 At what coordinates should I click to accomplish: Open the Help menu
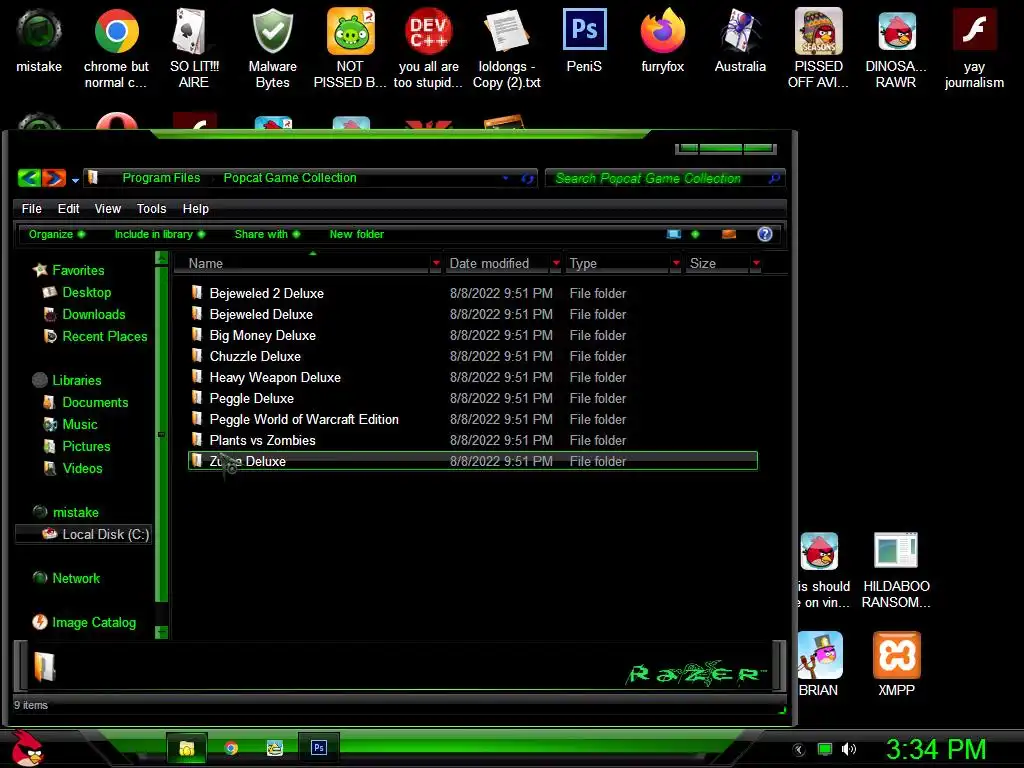coord(196,209)
